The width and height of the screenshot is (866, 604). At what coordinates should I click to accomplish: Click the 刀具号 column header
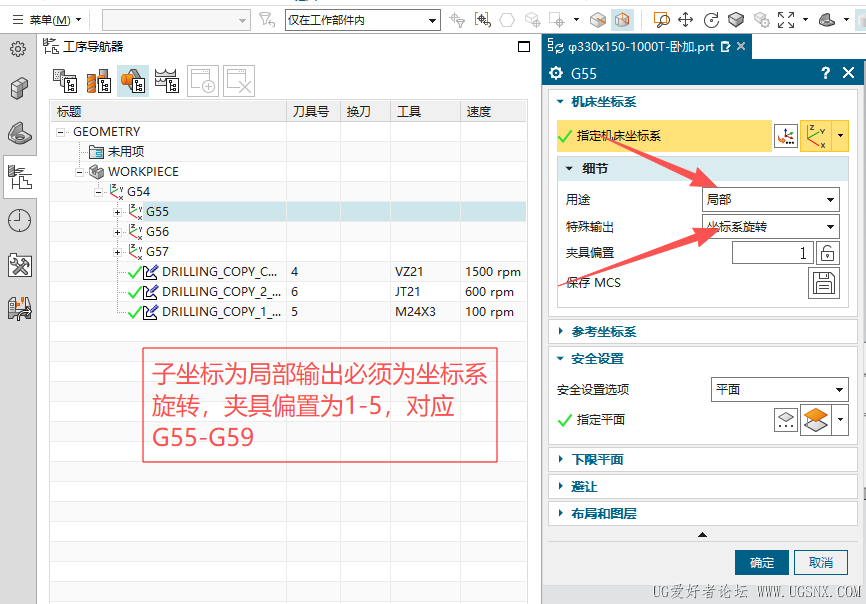313,112
